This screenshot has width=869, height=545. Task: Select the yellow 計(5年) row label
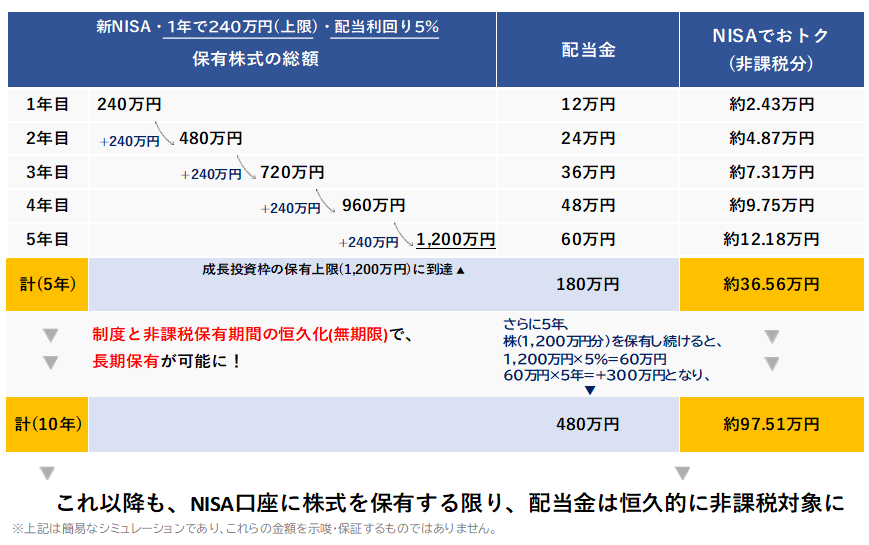tap(47, 284)
